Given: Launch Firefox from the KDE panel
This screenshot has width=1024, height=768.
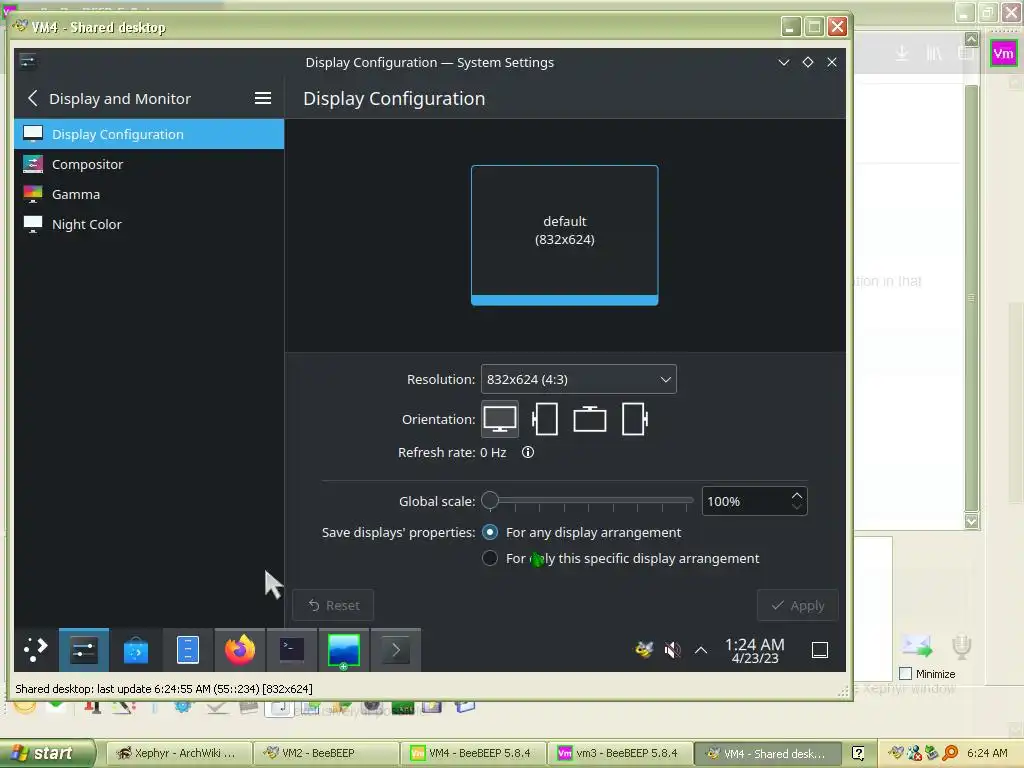Looking at the screenshot, I should click(240, 650).
